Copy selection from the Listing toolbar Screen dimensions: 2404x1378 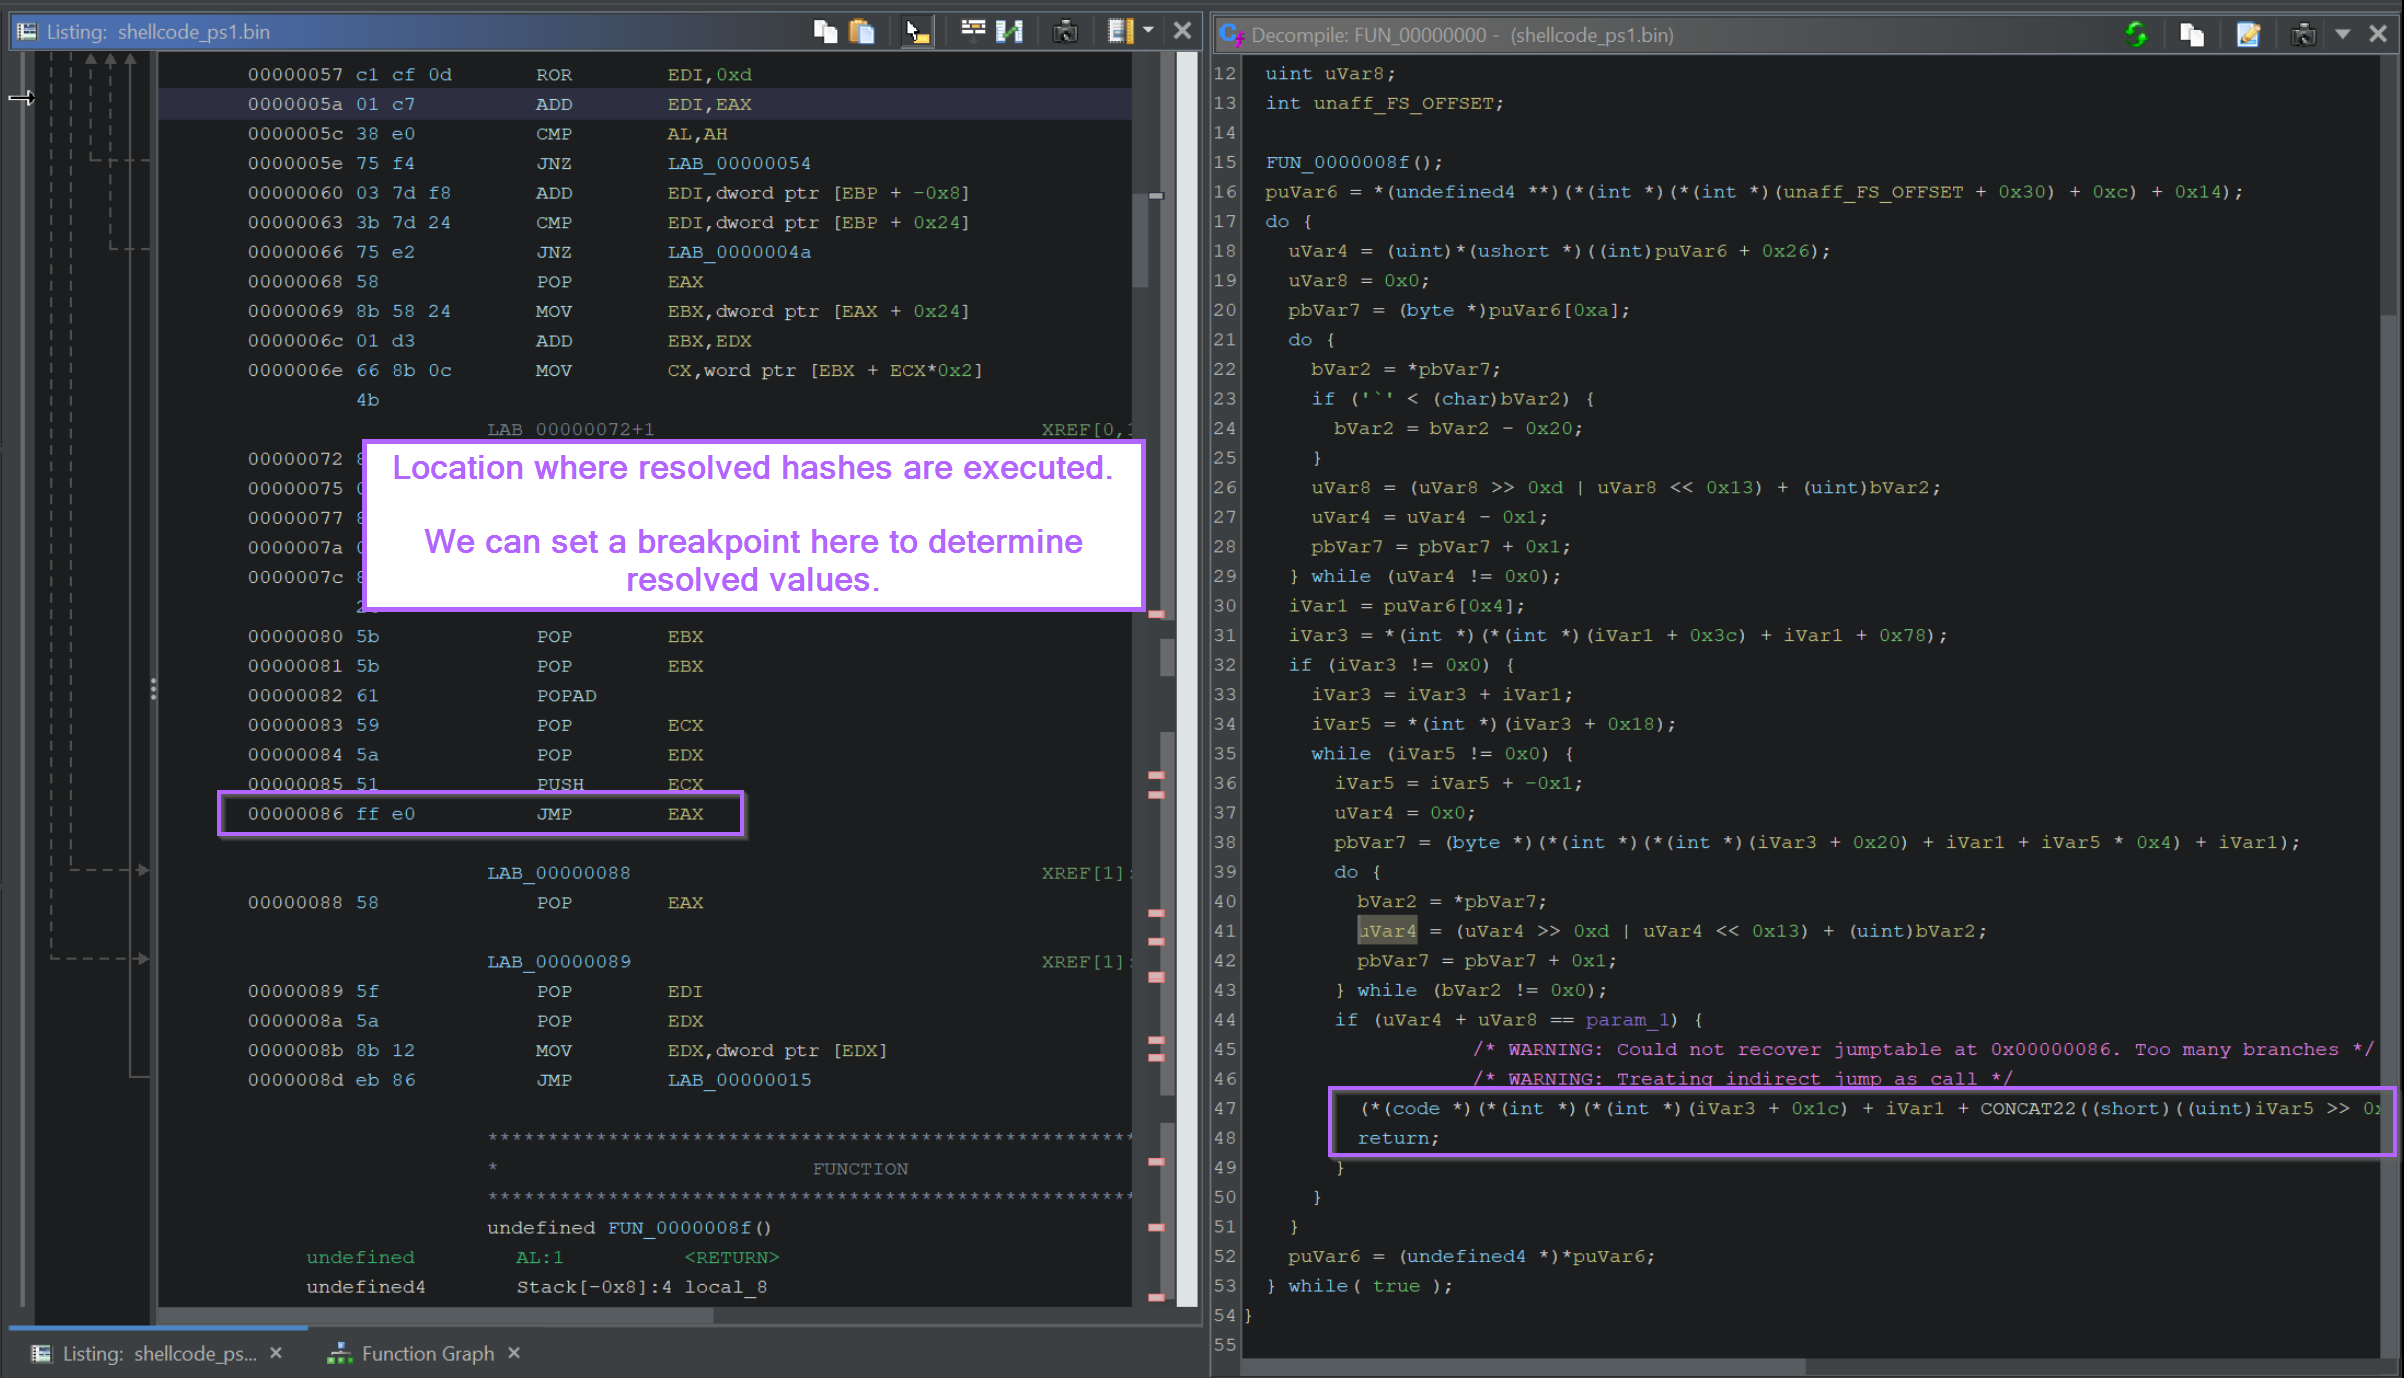pyautogui.click(x=825, y=31)
